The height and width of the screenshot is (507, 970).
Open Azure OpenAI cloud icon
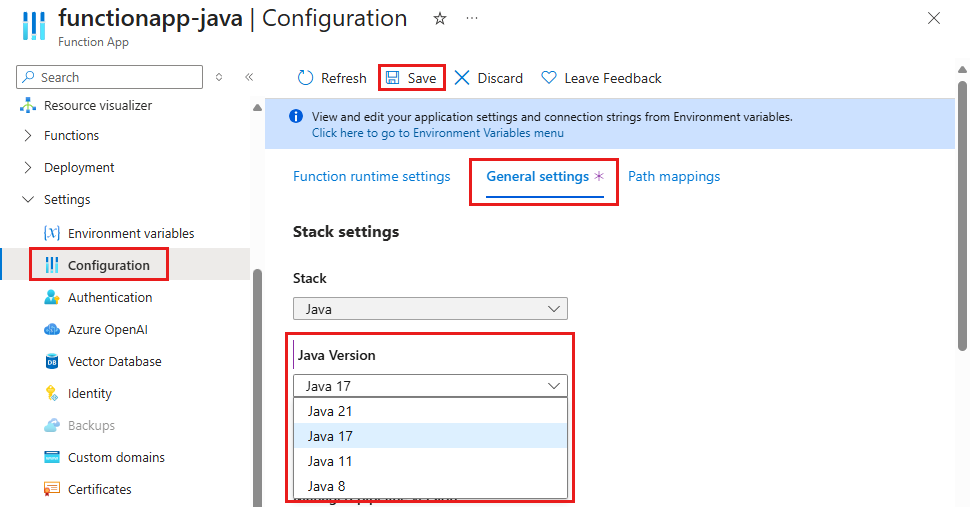tap(52, 329)
